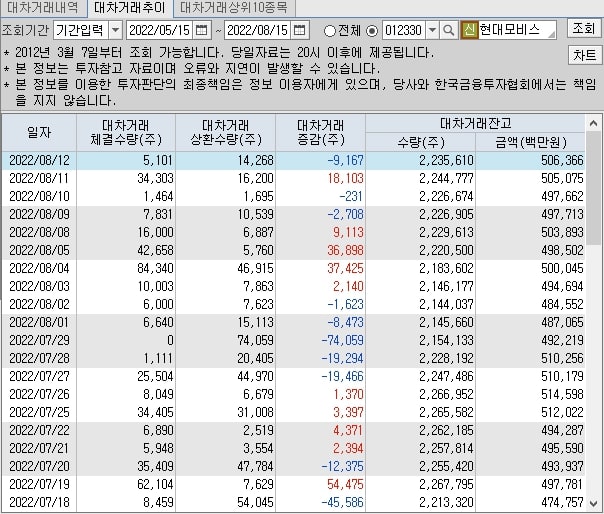Click the 일자 column header
Viewport: 604px width, 514px height.
pos(39,133)
